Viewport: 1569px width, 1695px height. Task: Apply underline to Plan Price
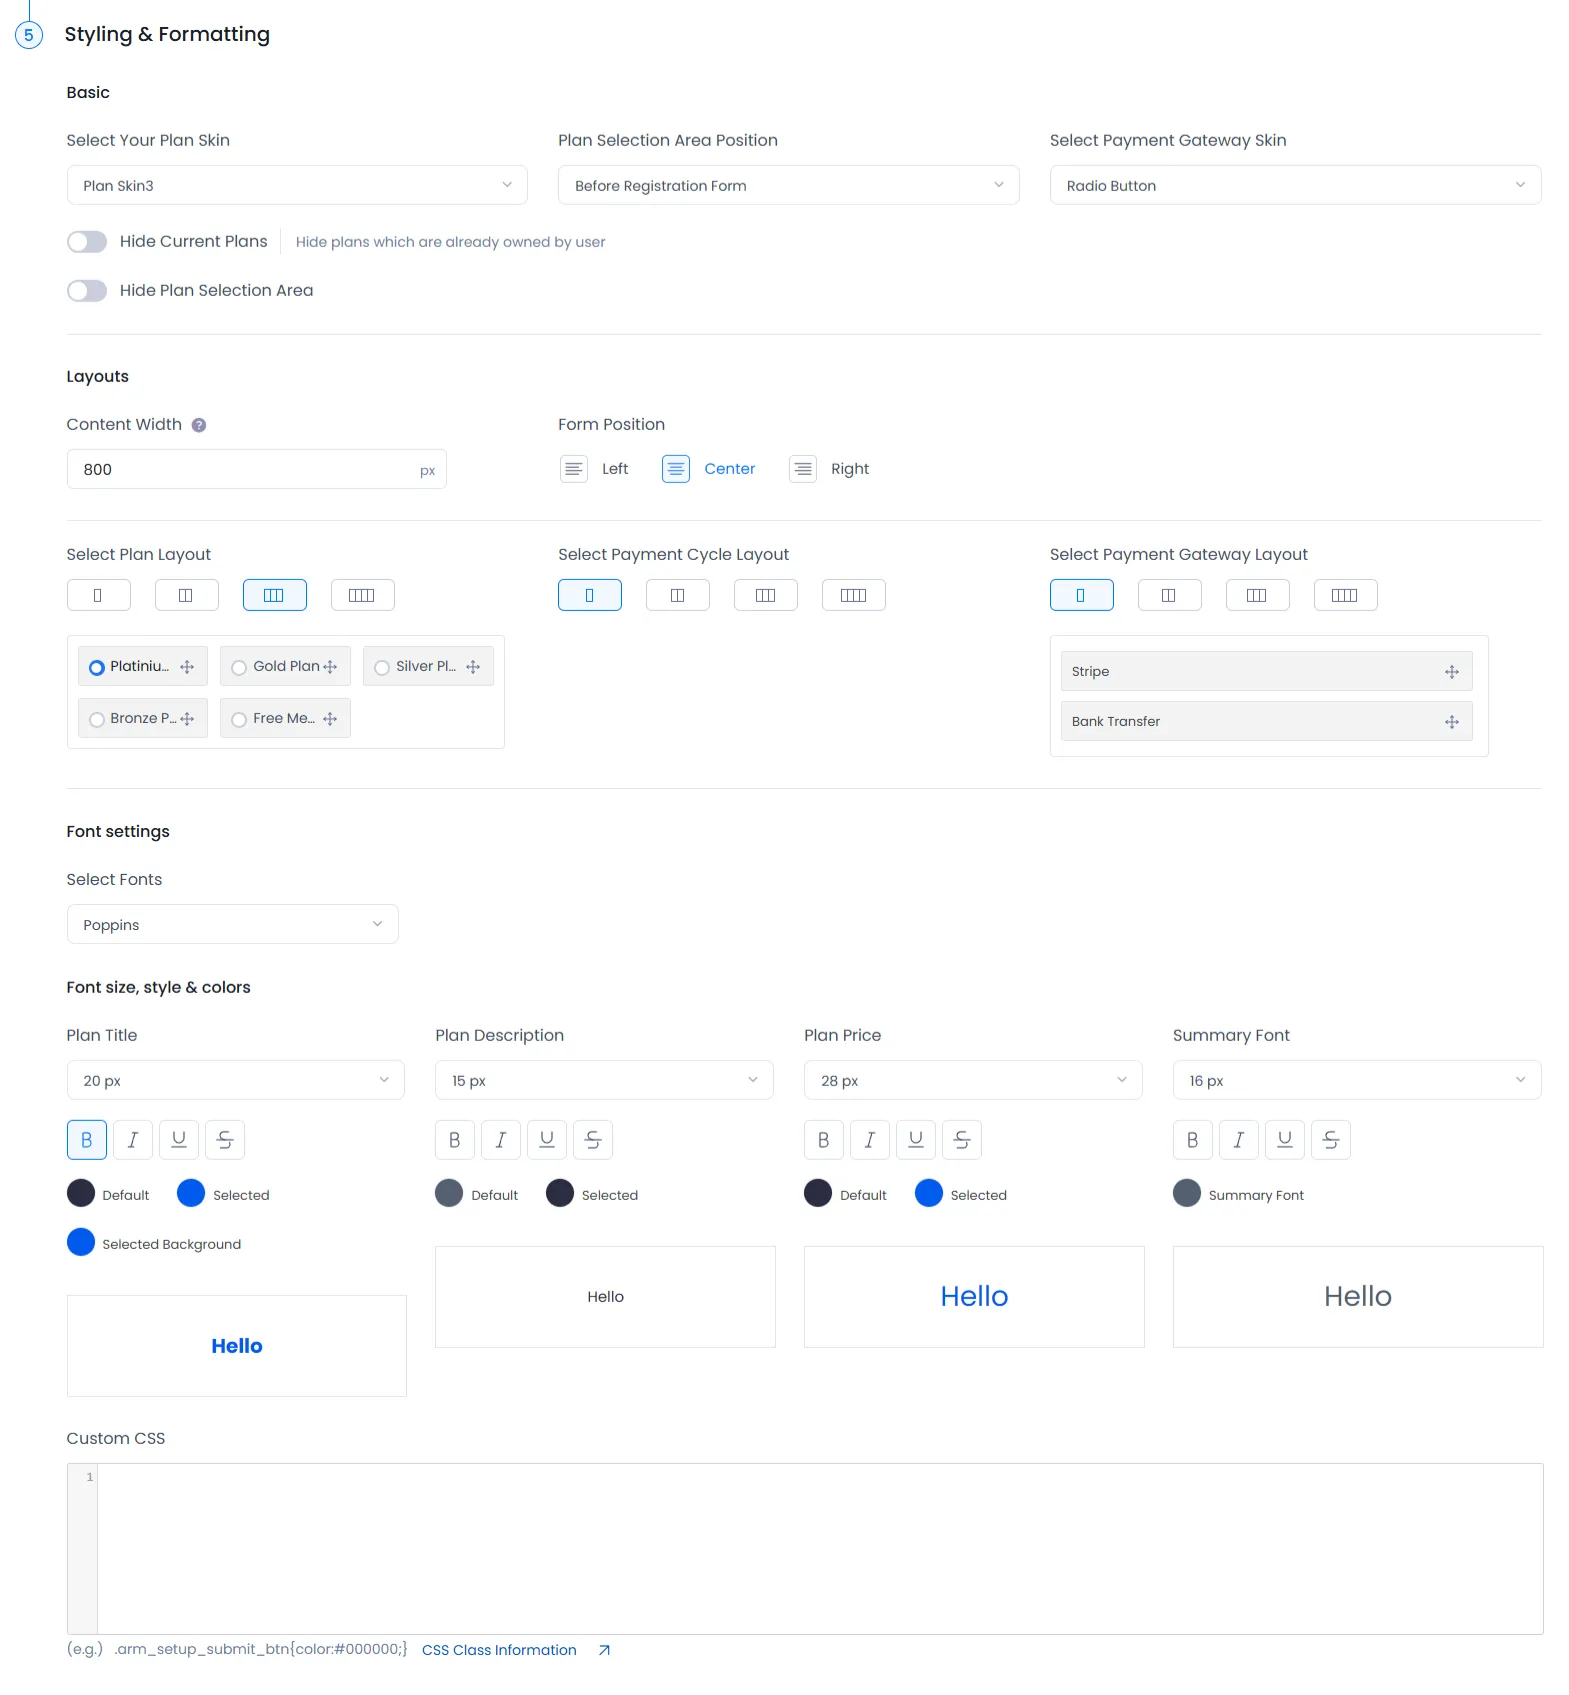pos(915,1140)
